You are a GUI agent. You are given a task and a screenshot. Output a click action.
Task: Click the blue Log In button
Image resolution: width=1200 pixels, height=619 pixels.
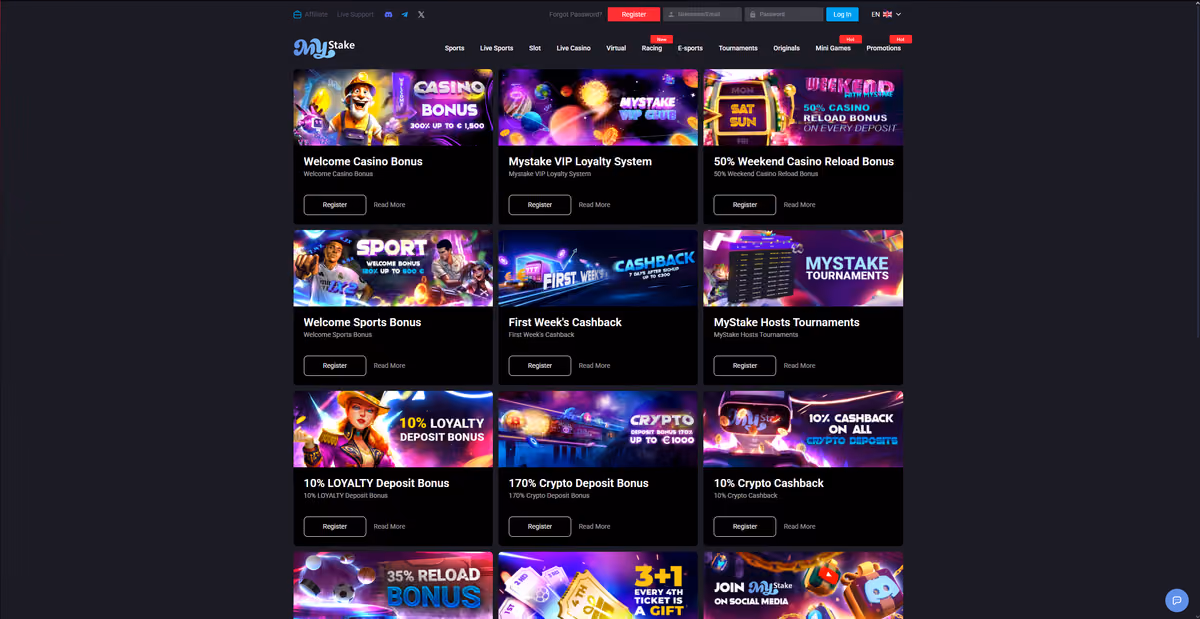[842, 15]
